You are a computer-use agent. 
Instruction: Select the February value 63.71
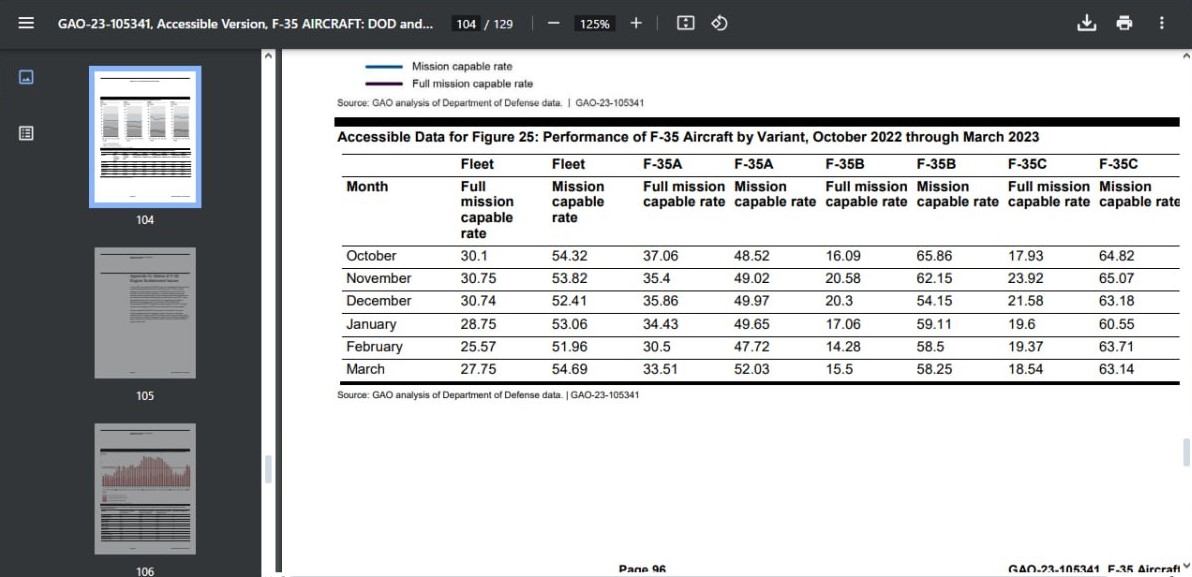tap(1117, 347)
